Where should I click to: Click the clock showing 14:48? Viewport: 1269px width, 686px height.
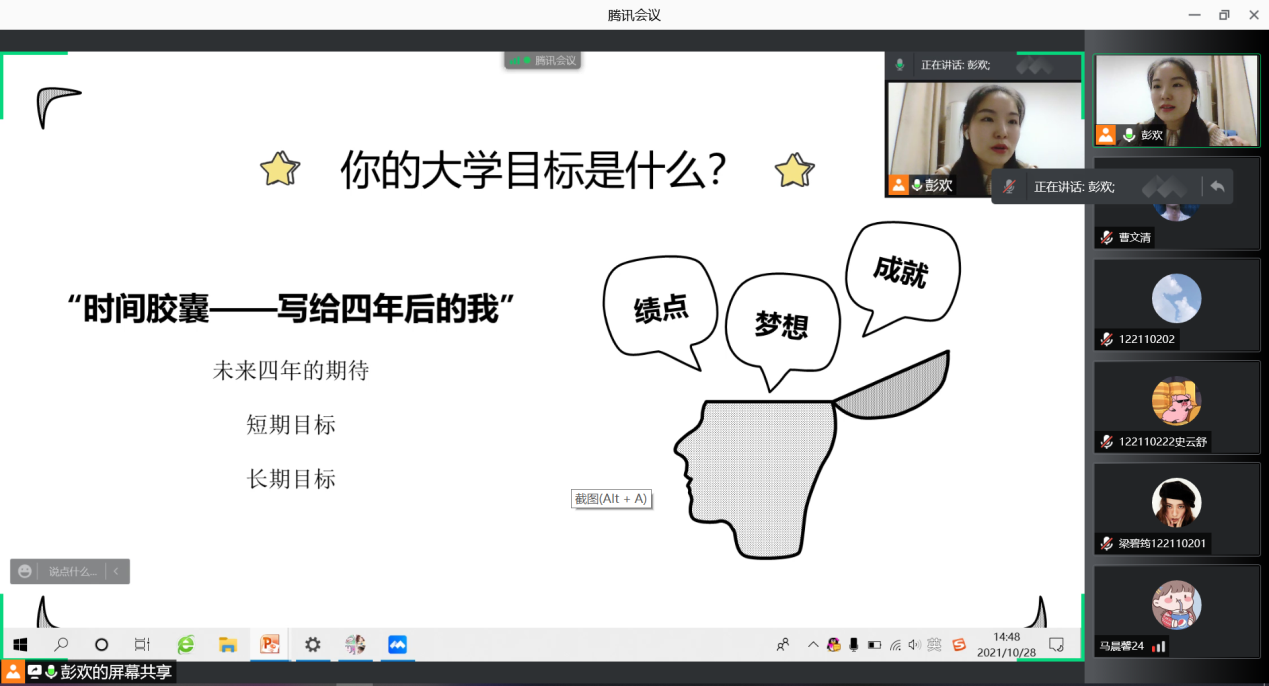[x=1006, y=644]
